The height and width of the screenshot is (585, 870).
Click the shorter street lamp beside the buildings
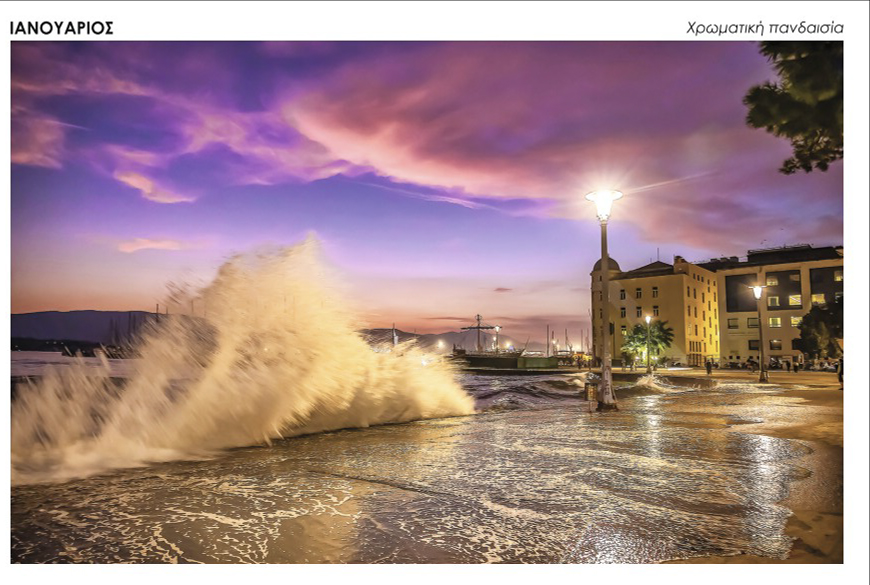(759, 330)
